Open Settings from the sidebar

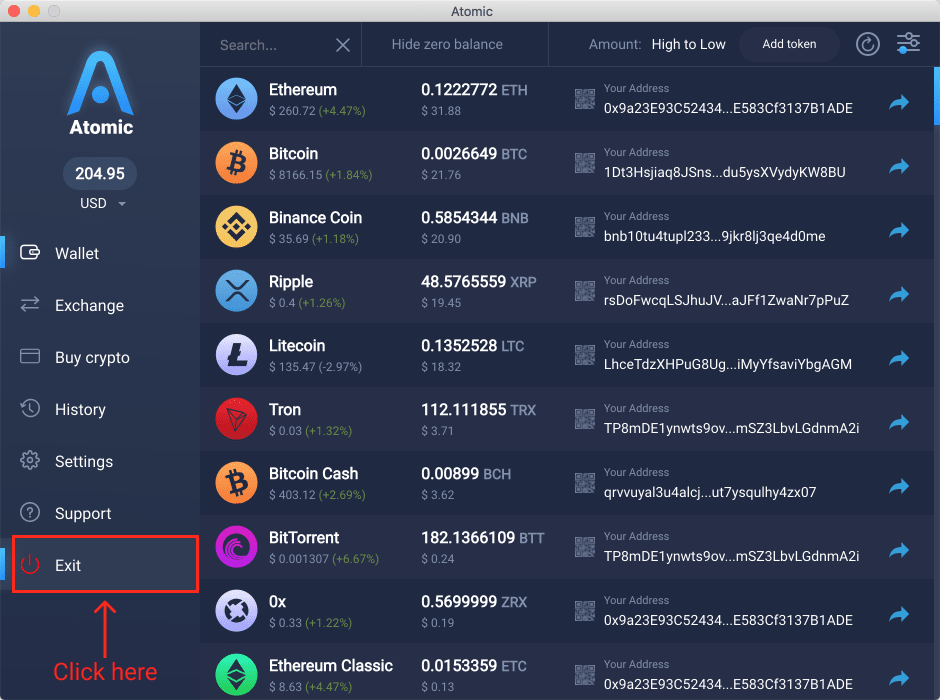pyautogui.click(x=83, y=462)
